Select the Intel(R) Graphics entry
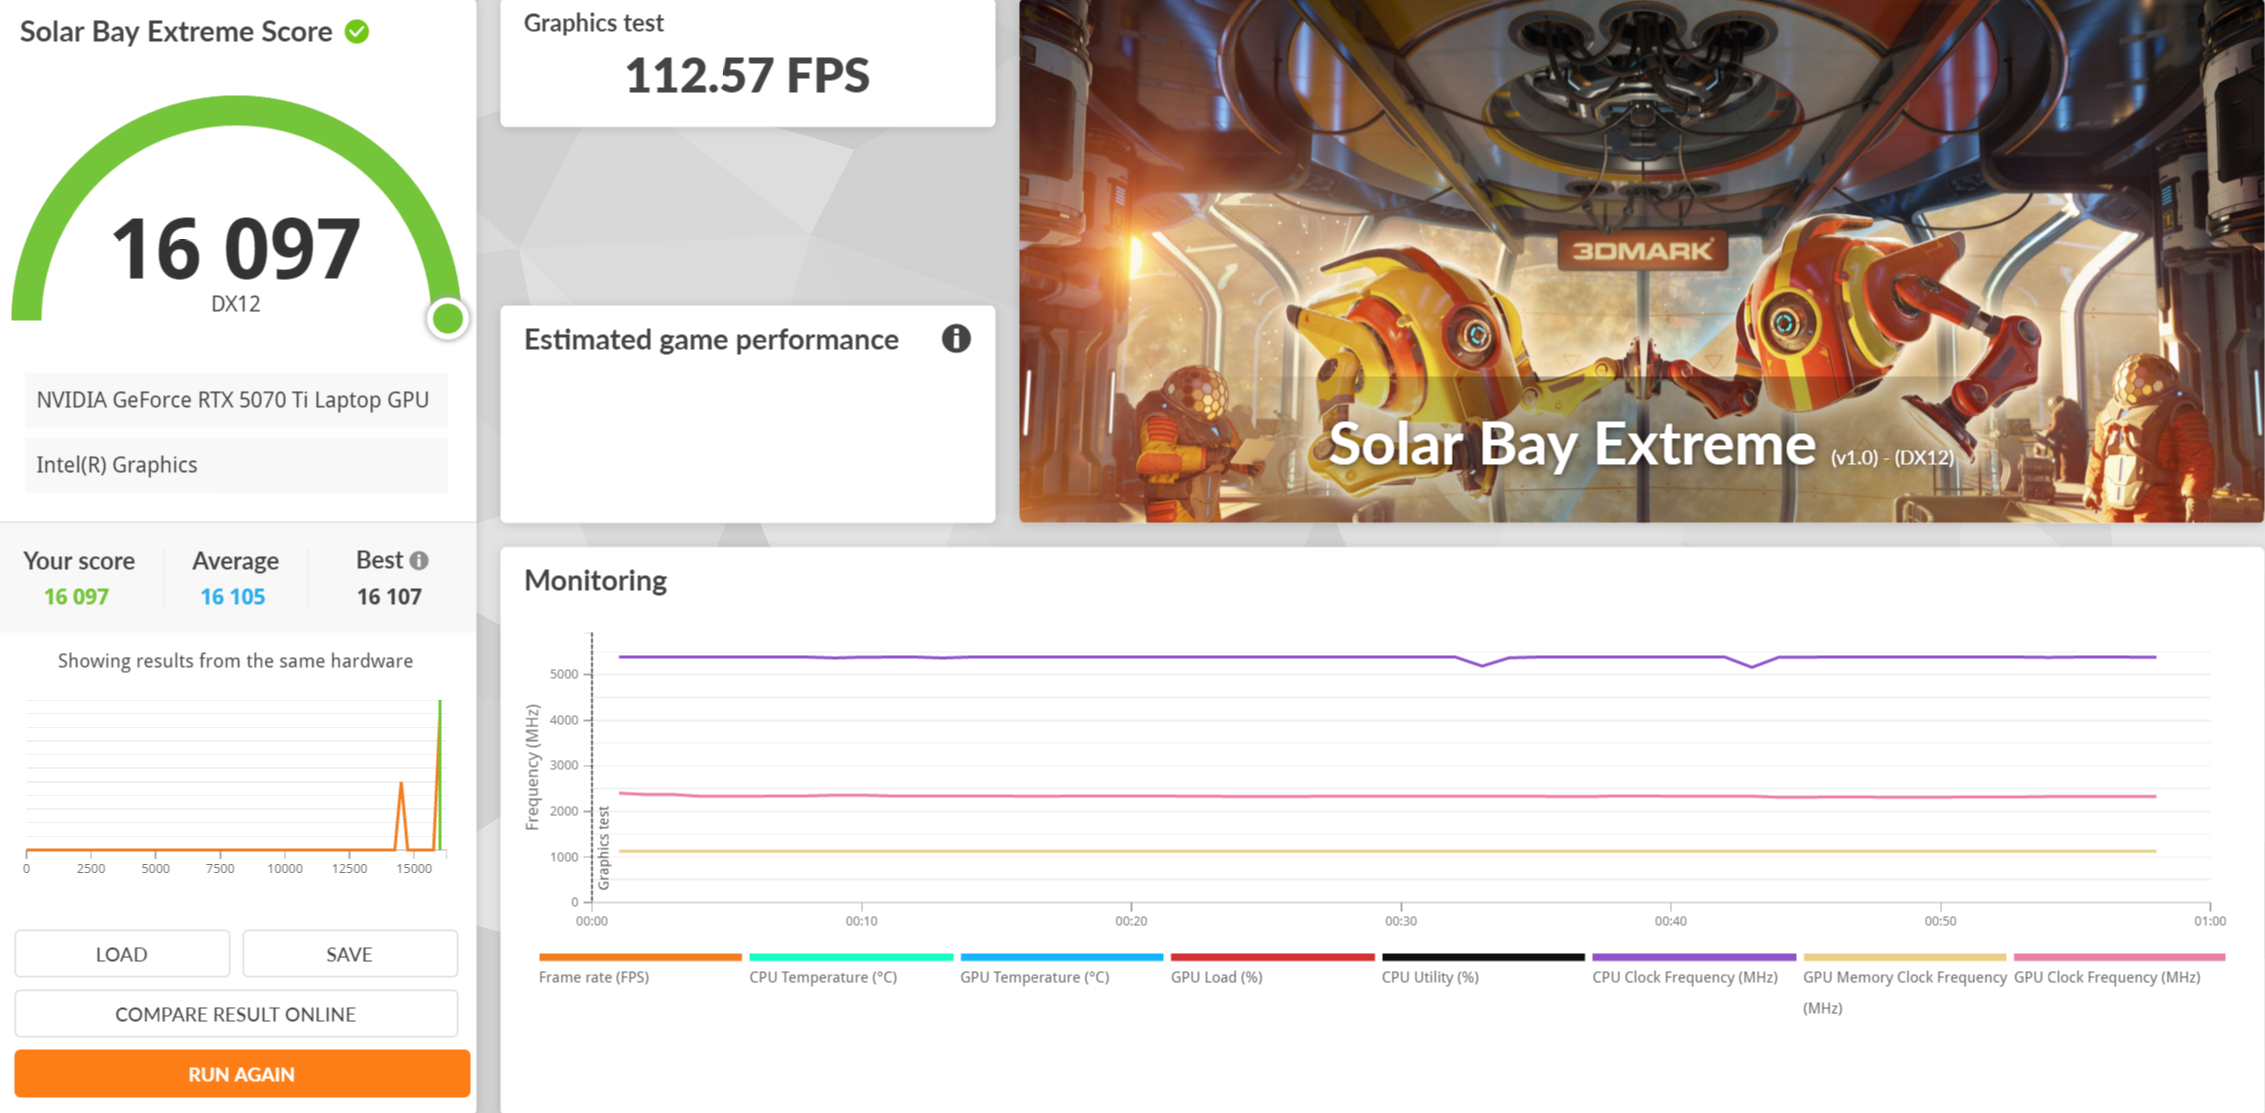This screenshot has height=1113, width=2265. pos(236,465)
